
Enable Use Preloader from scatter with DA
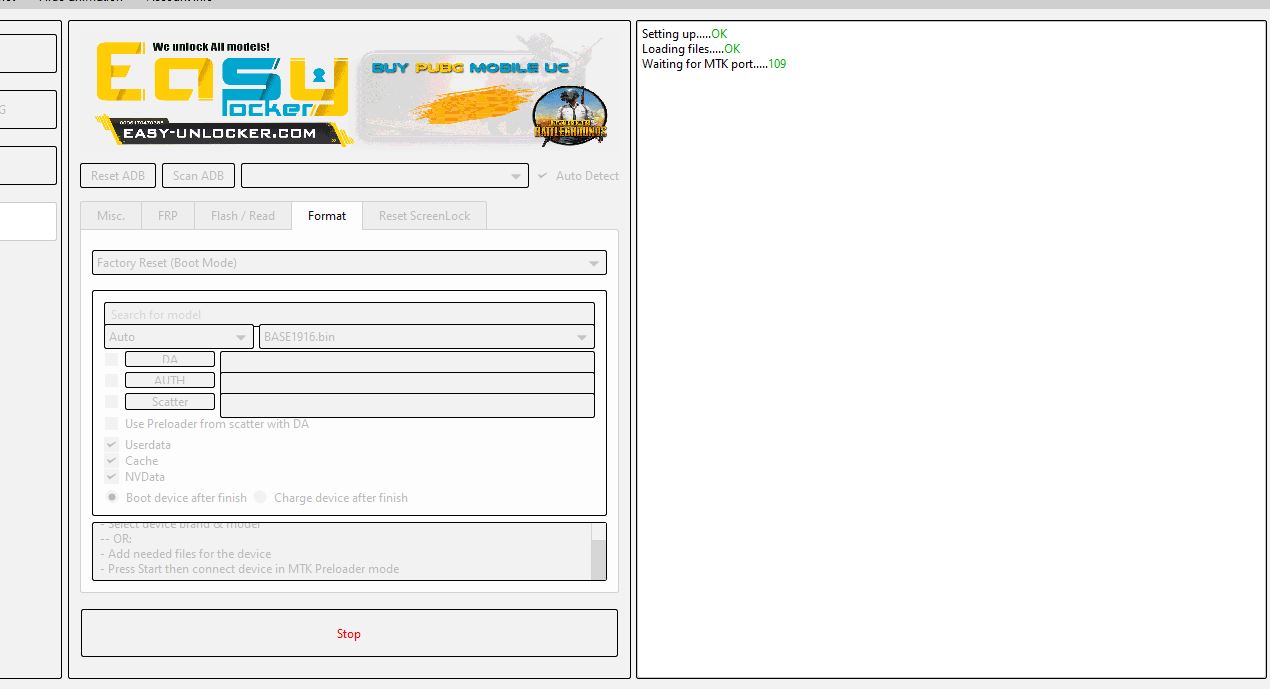tap(112, 424)
